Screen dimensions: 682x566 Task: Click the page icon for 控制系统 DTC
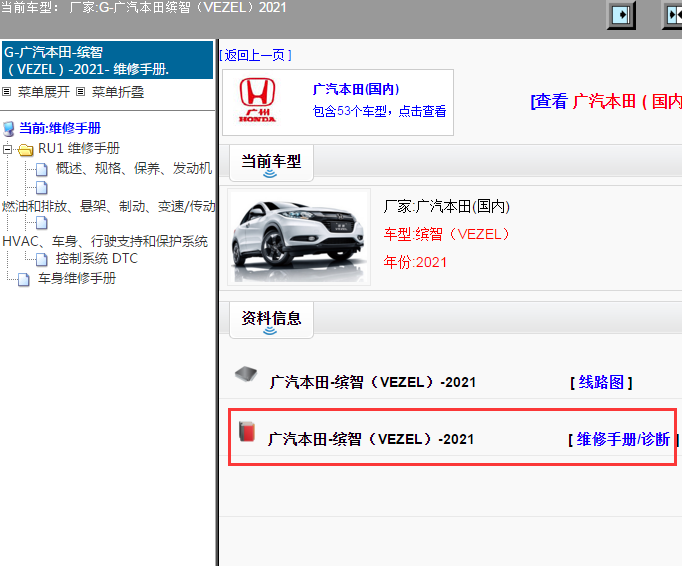tap(42, 259)
